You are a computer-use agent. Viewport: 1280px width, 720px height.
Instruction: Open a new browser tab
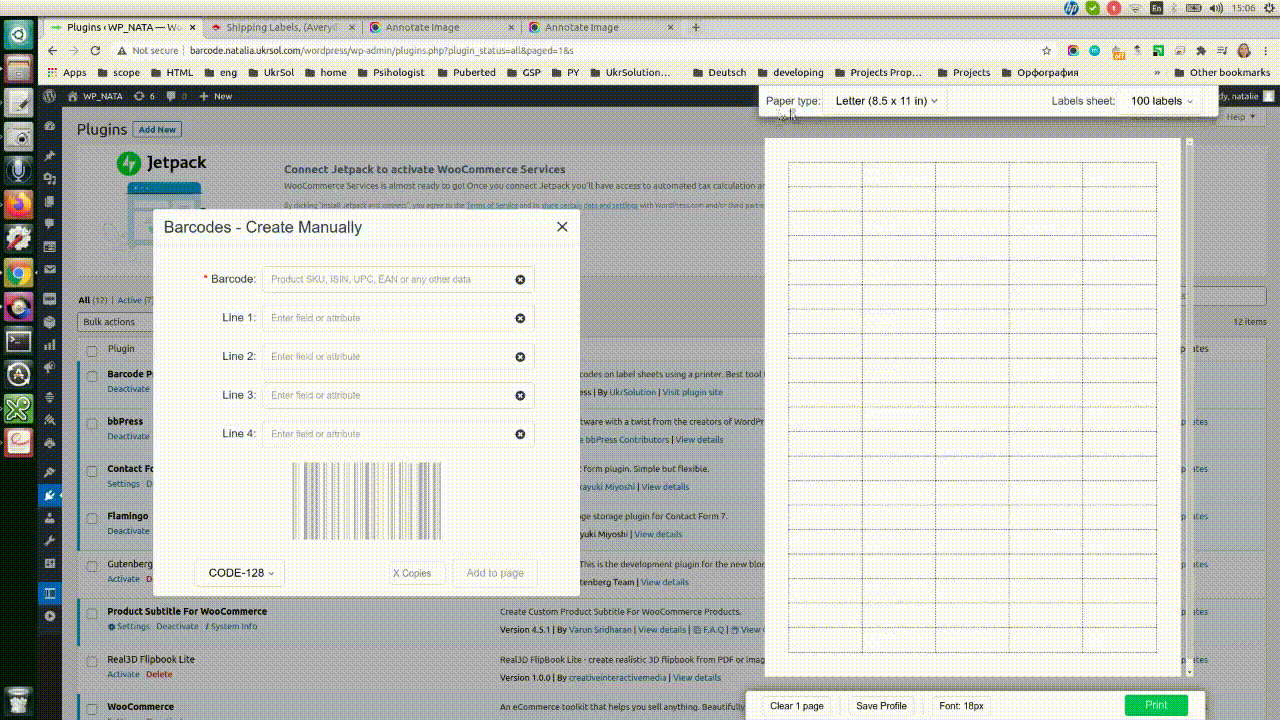pos(696,27)
